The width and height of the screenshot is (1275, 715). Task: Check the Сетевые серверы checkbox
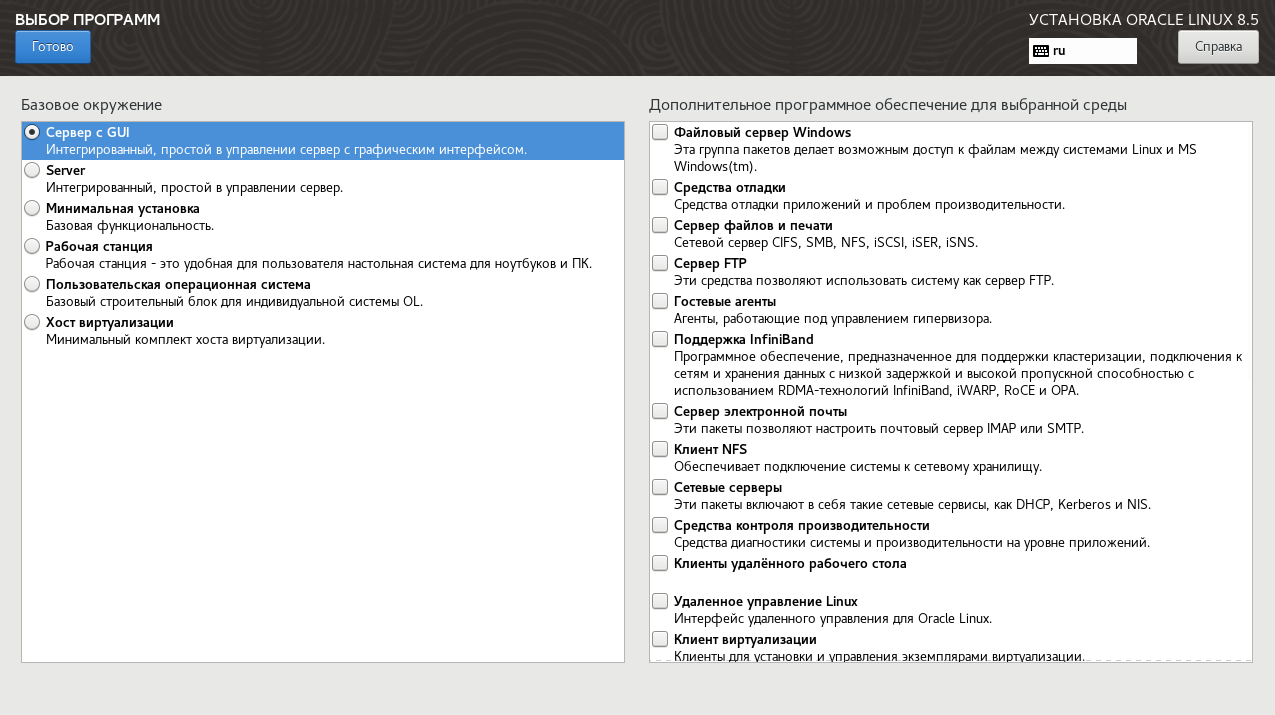coord(660,487)
